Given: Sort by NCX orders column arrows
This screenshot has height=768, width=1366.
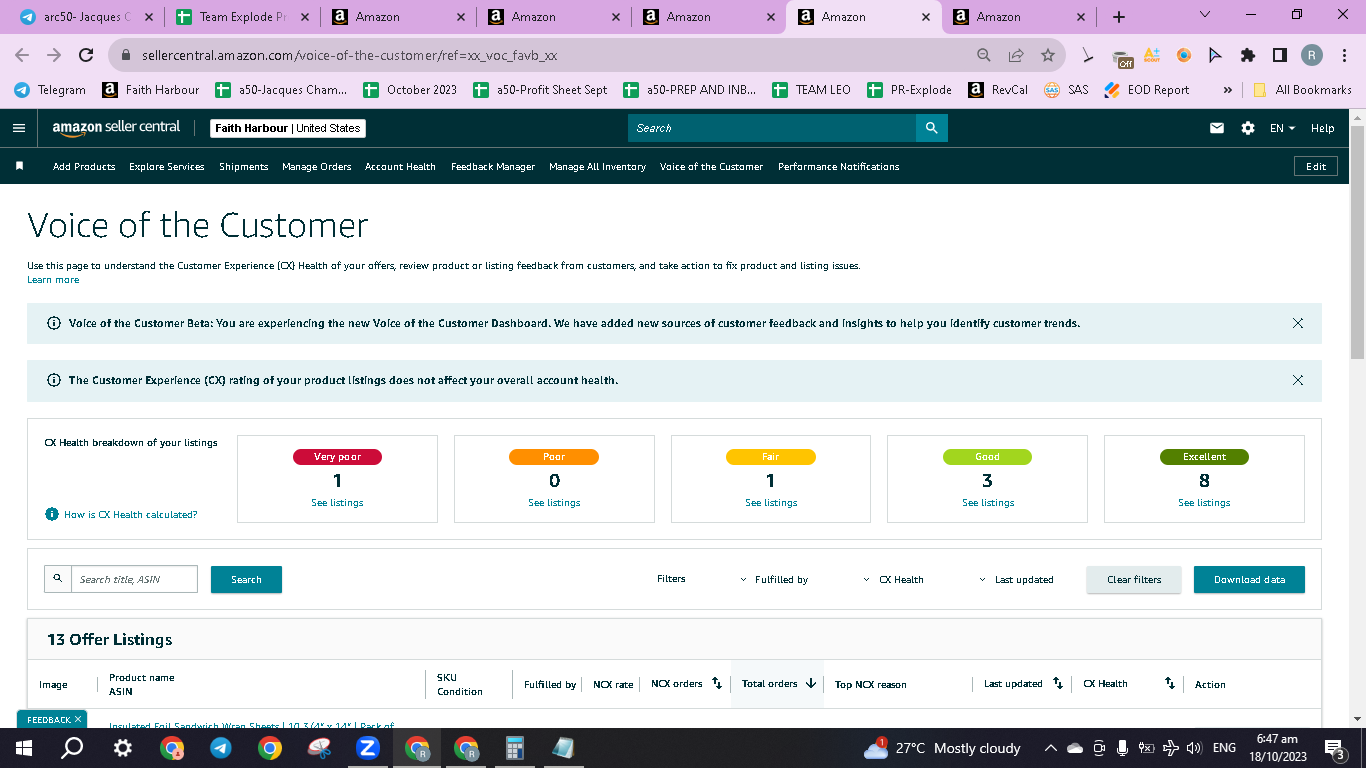Looking at the screenshot, I should click(x=717, y=684).
